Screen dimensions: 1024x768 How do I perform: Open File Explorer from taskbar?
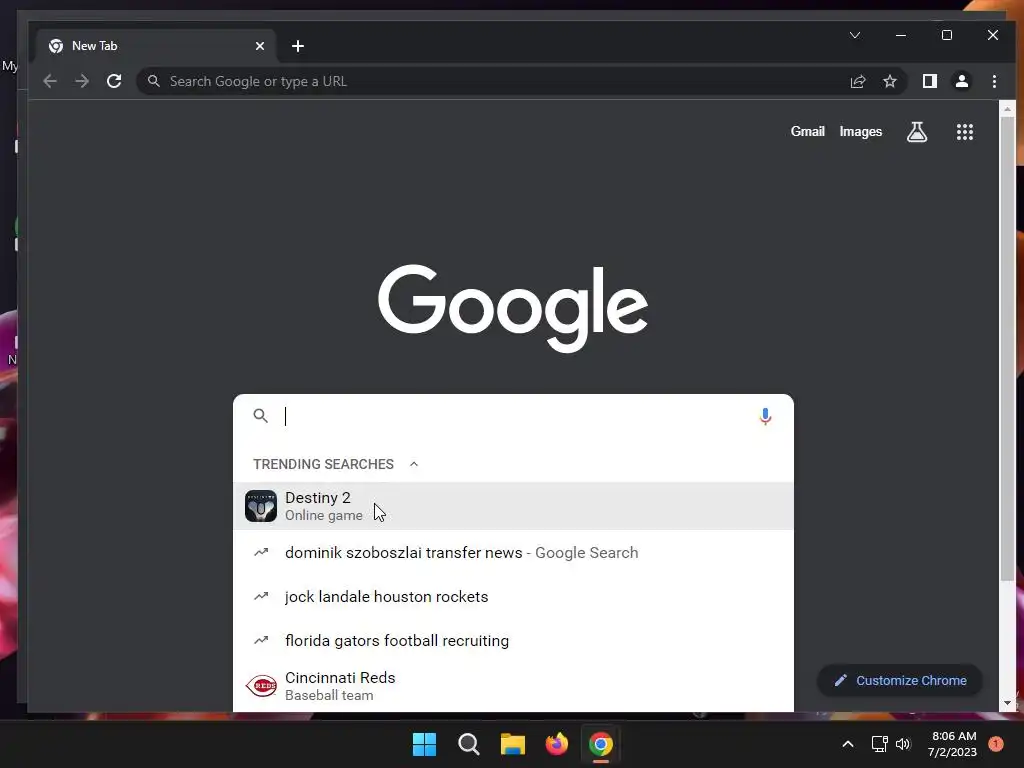(513, 744)
